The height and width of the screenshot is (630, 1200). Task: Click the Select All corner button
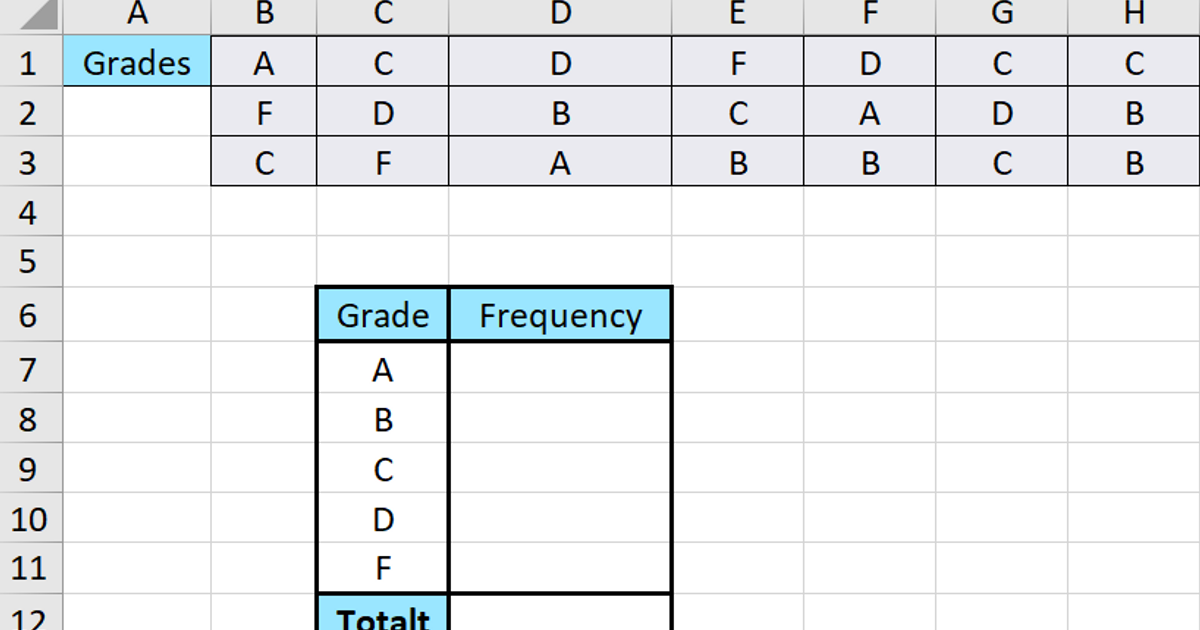click(x=31, y=14)
